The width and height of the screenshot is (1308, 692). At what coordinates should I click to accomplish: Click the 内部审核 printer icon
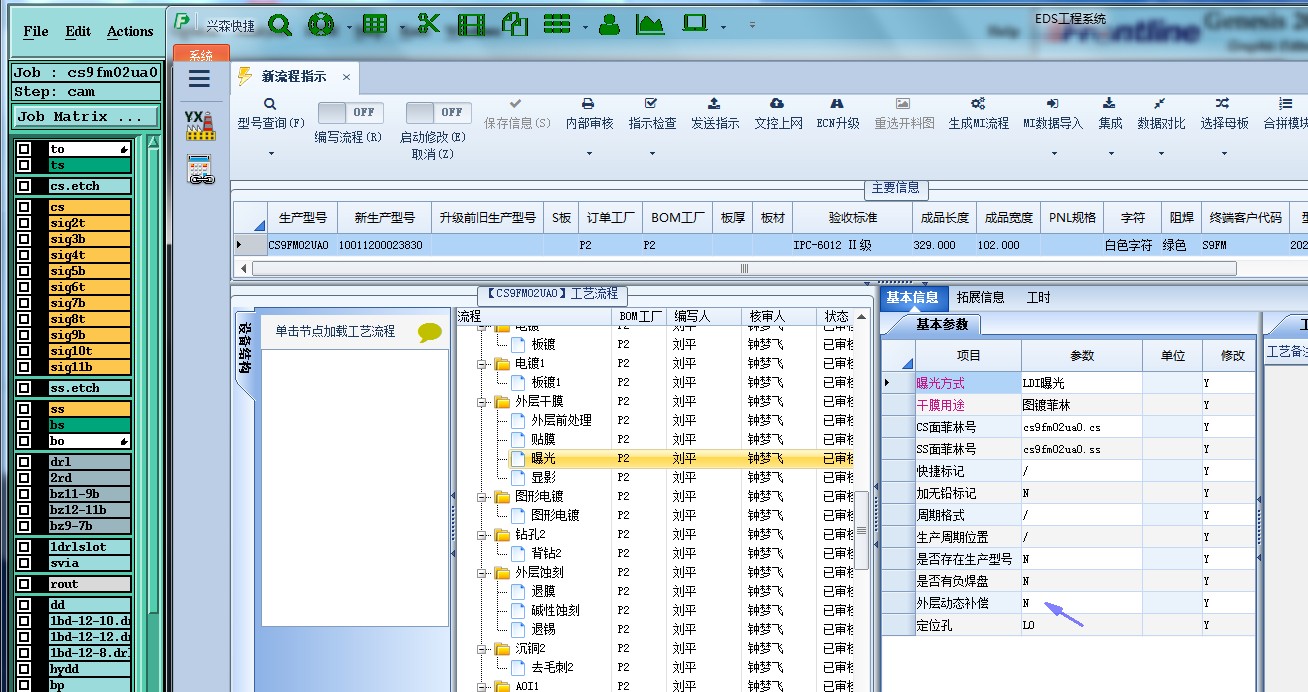589,103
